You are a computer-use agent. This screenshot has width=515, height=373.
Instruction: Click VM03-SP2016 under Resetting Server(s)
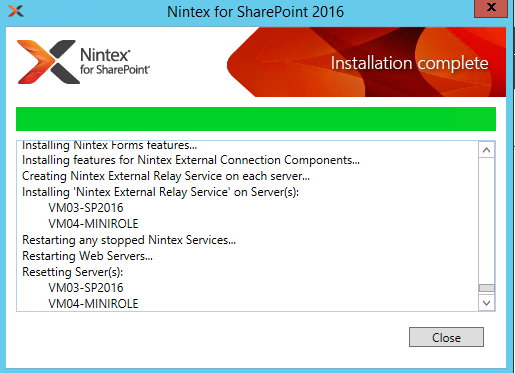pyautogui.click(x=86, y=288)
